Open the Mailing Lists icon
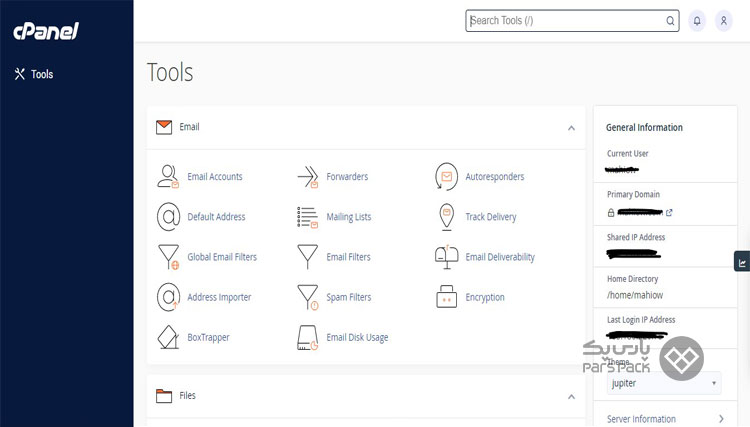Viewport: 750px width, 427px height. click(308, 217)
